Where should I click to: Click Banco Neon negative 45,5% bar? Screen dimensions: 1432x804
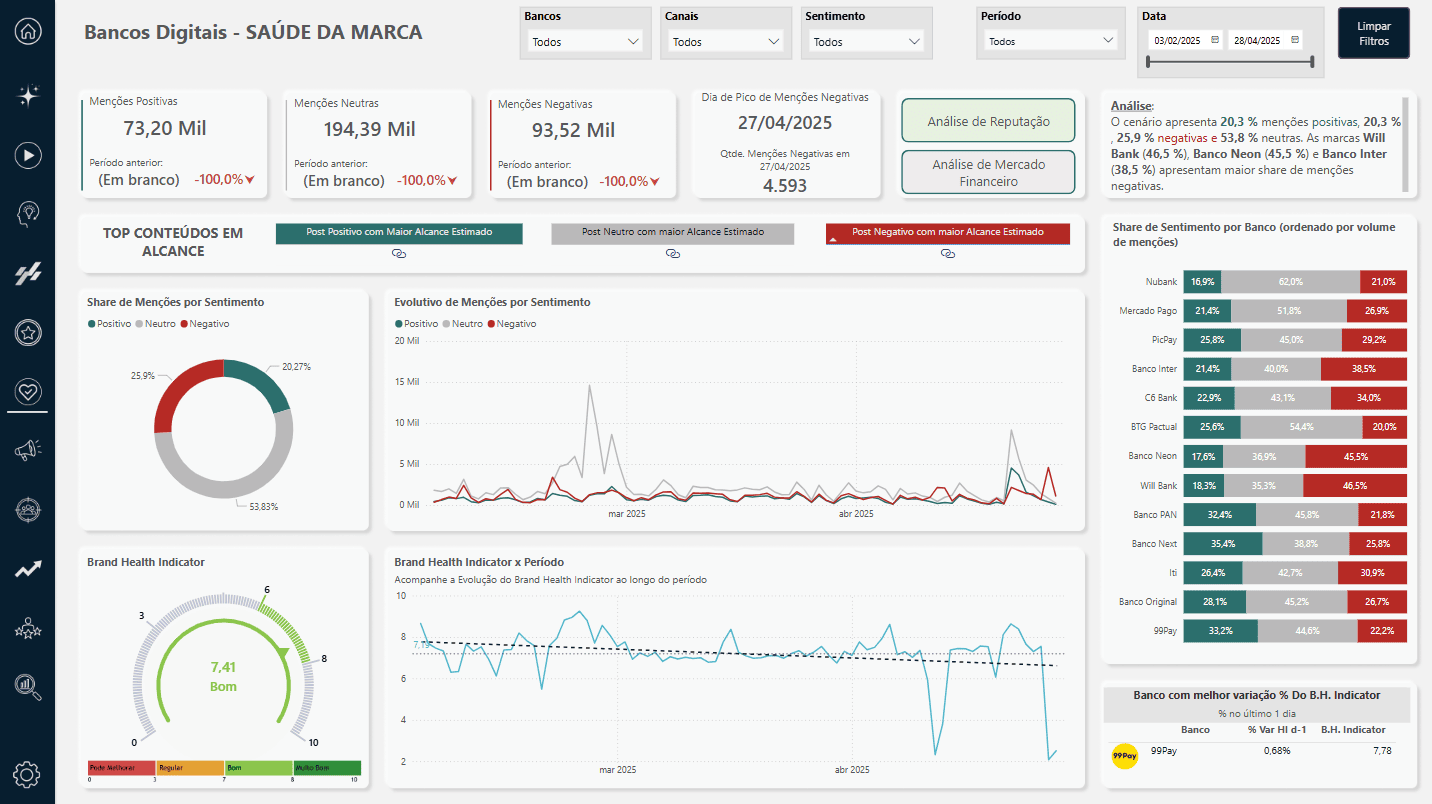pos(1356,456)
